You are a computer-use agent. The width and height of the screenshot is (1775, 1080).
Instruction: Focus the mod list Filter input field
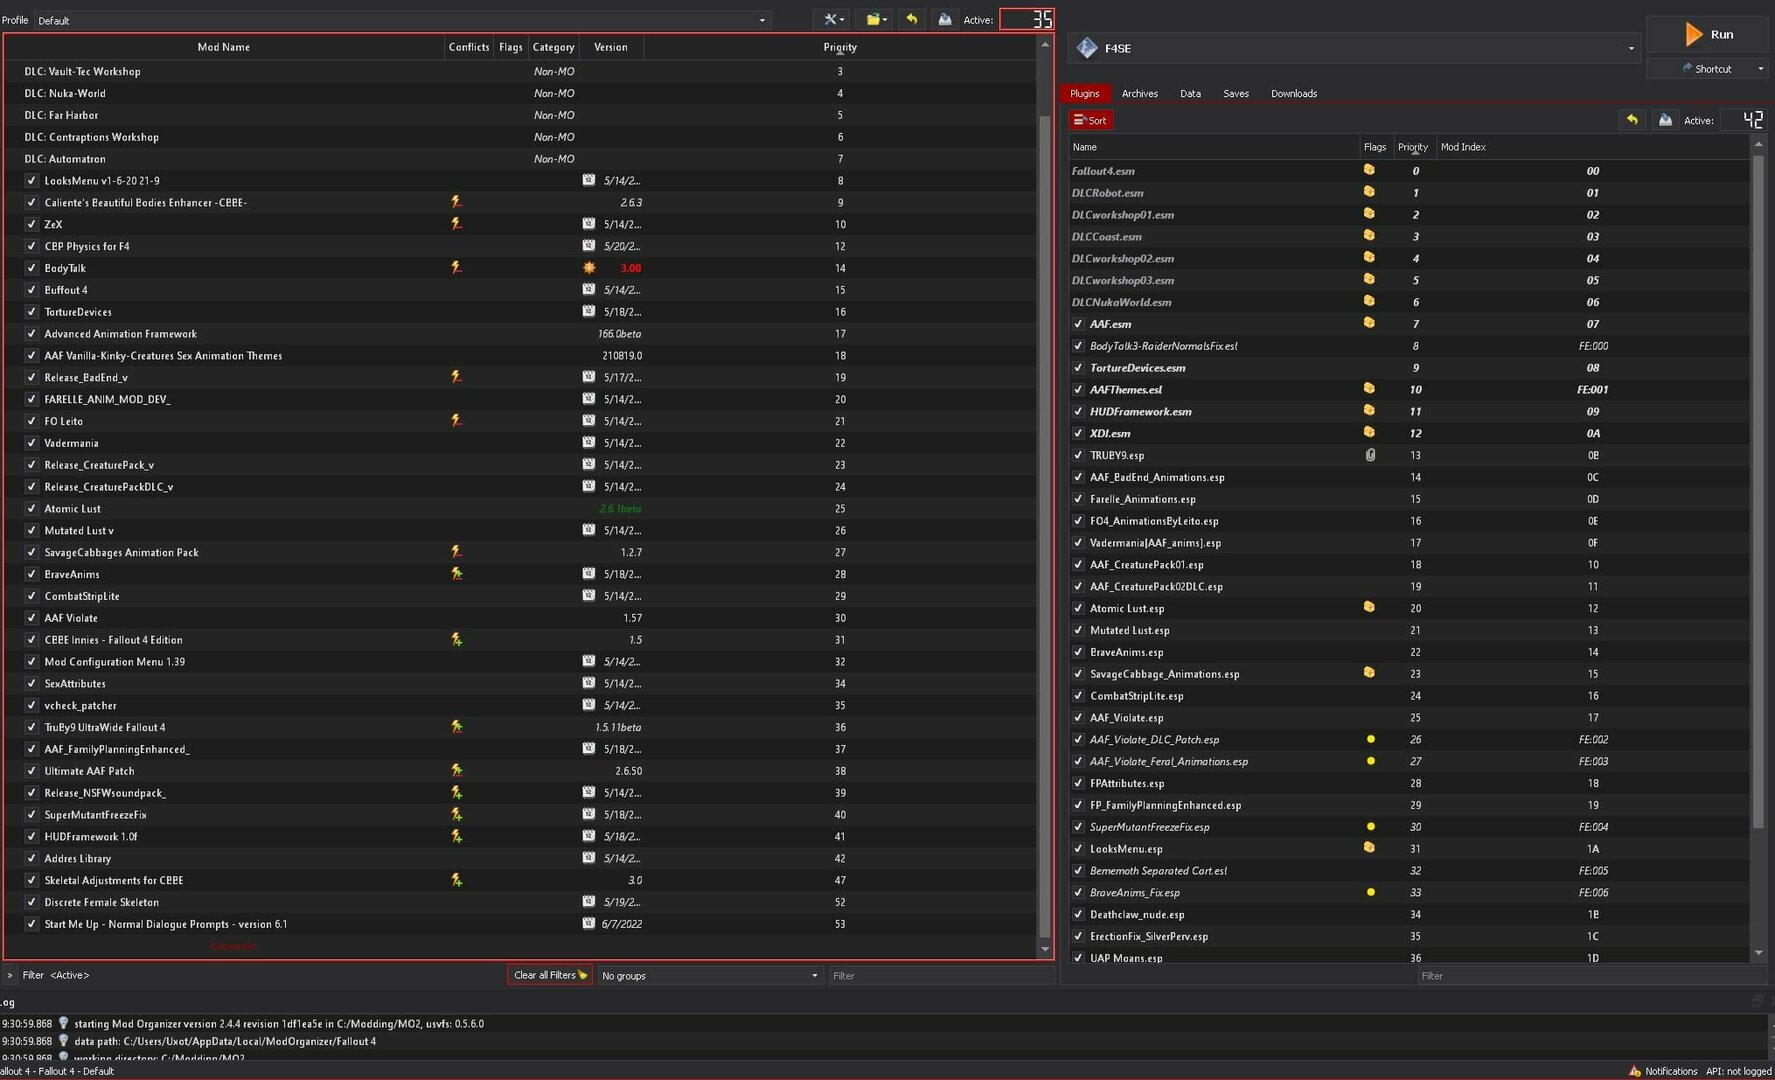point(941,976)
